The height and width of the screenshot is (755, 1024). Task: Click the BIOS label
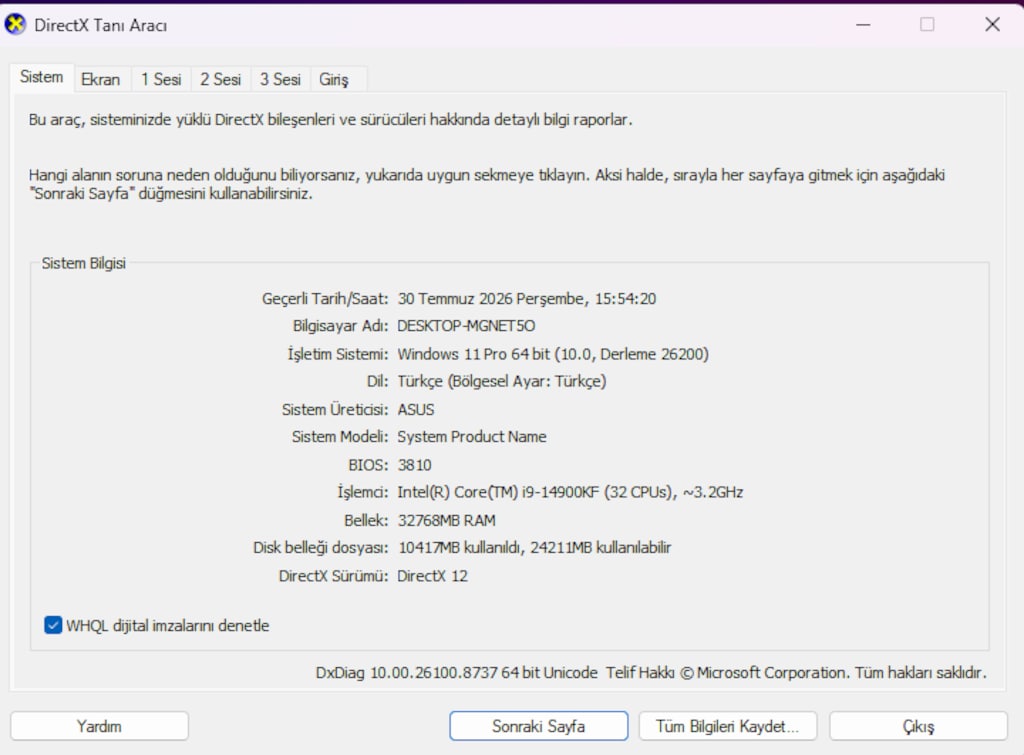click(368, 465)
